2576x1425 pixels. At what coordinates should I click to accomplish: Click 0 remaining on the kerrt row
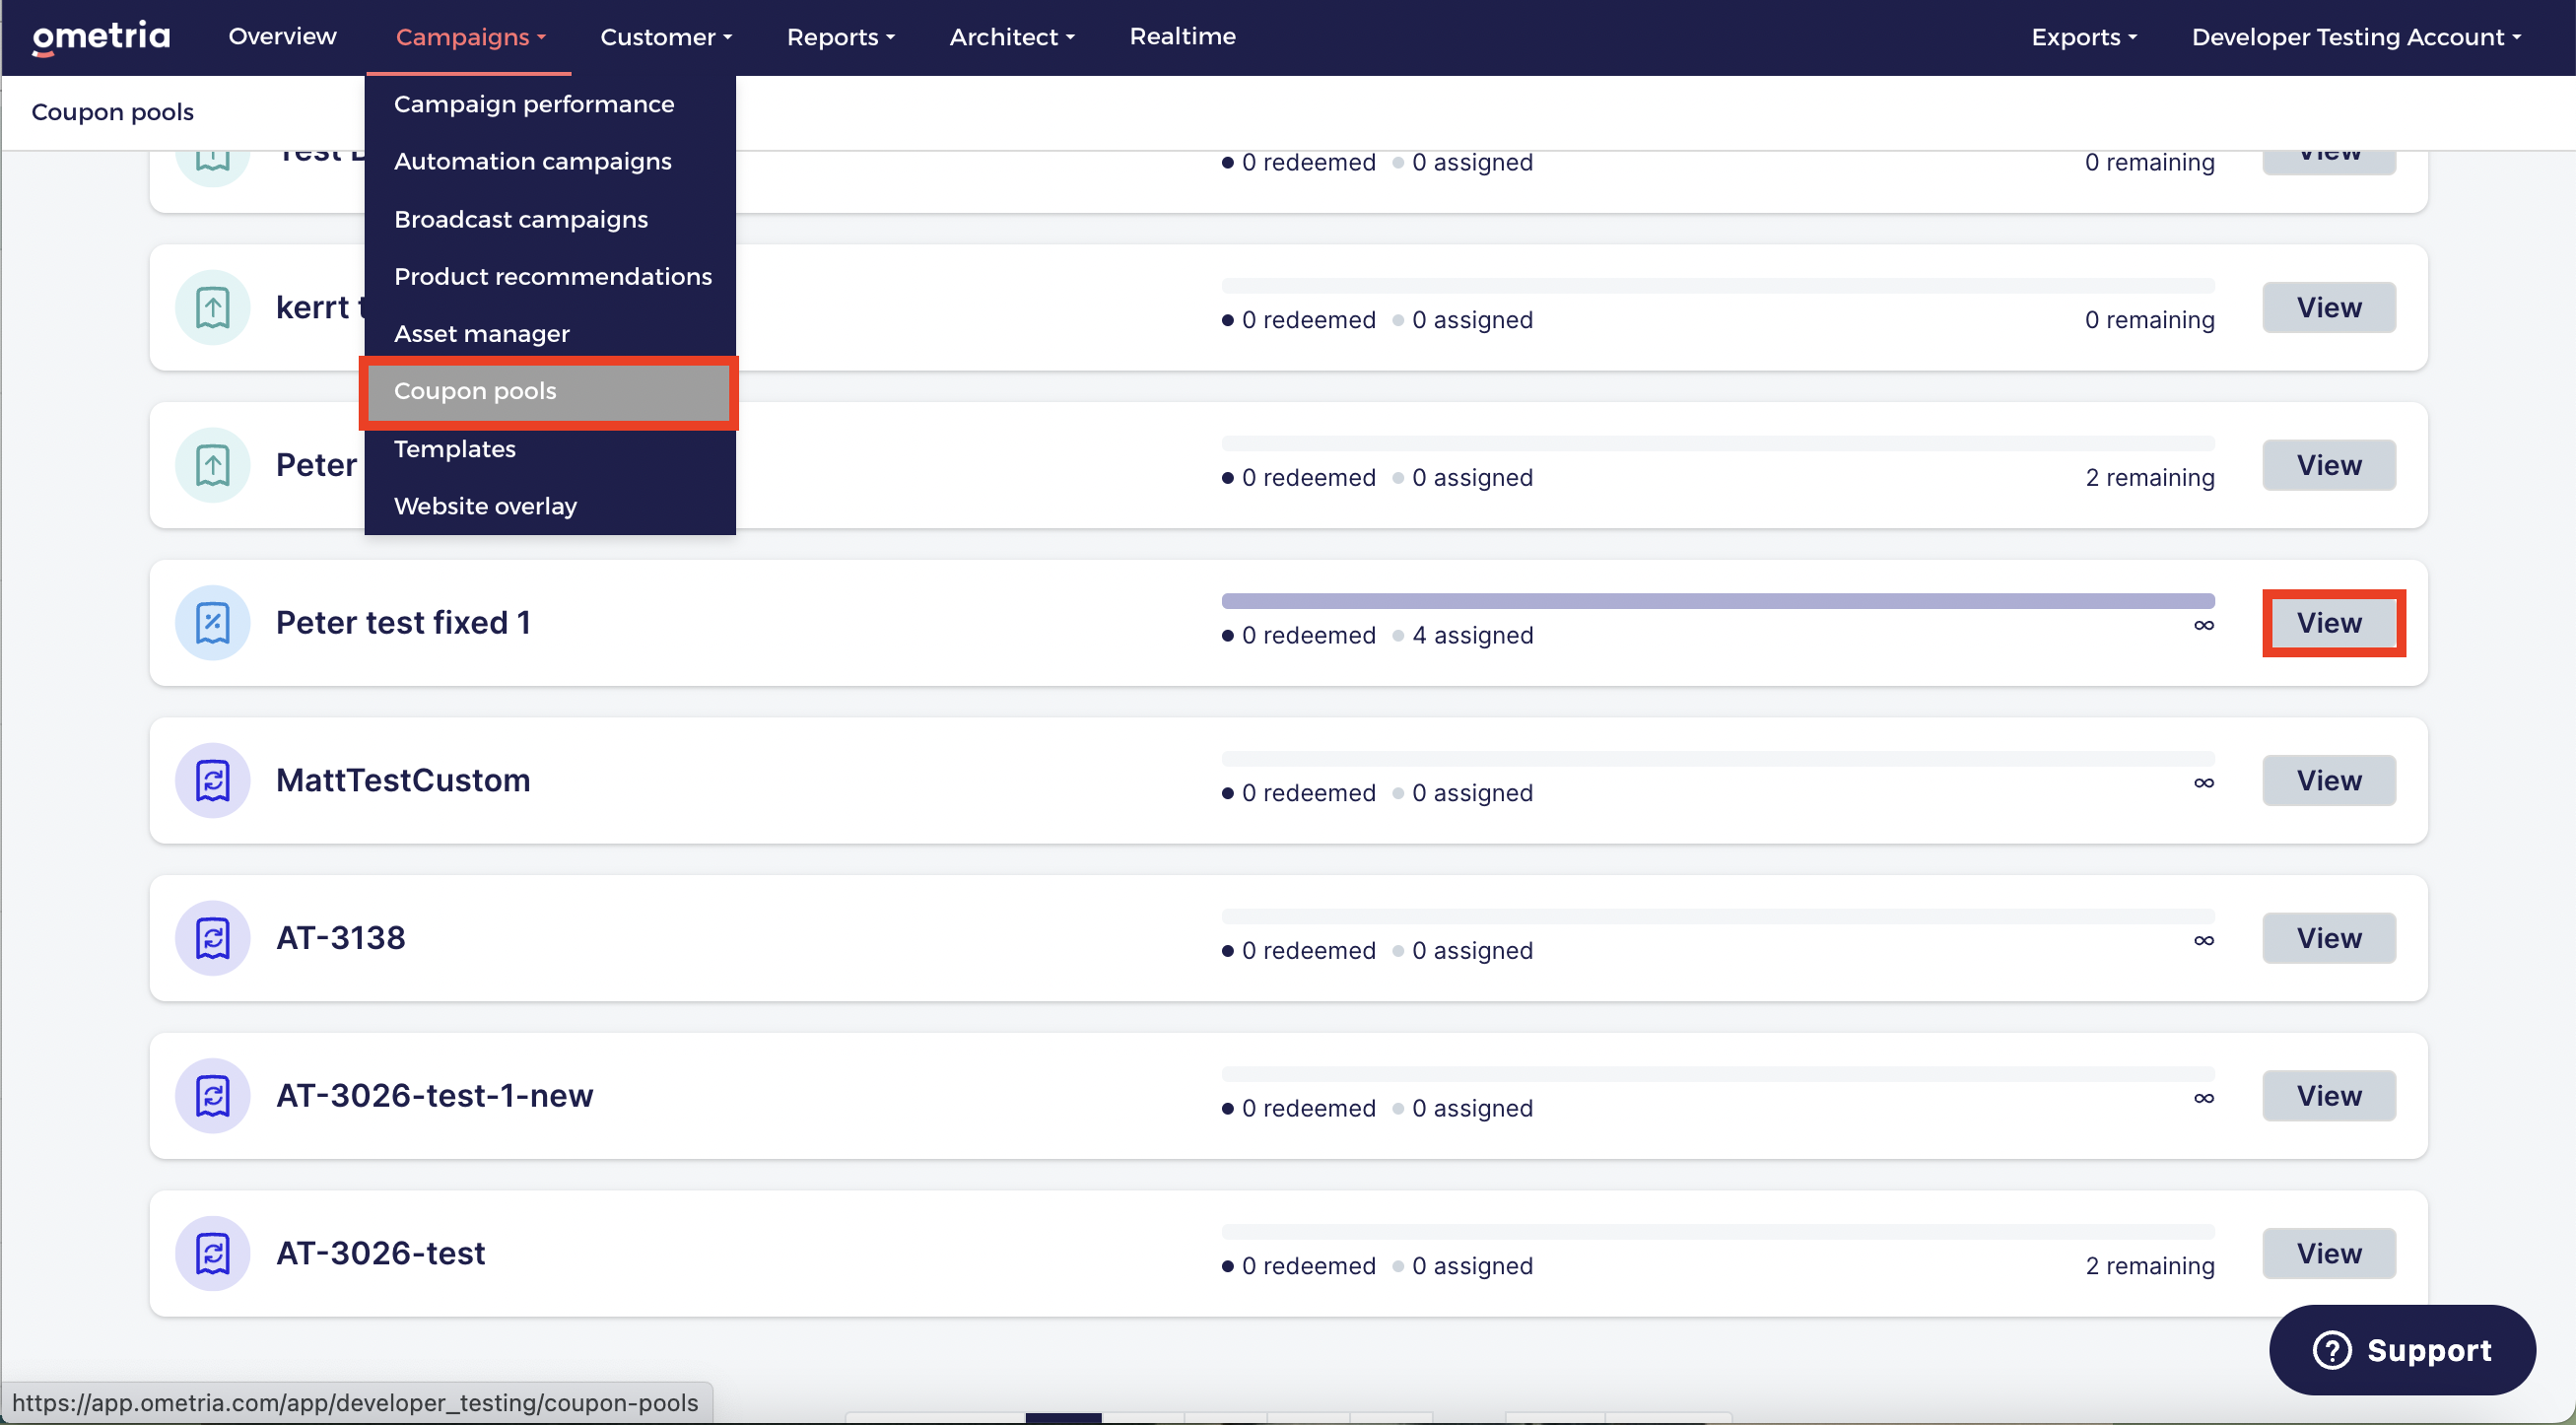coord(2150,320)
